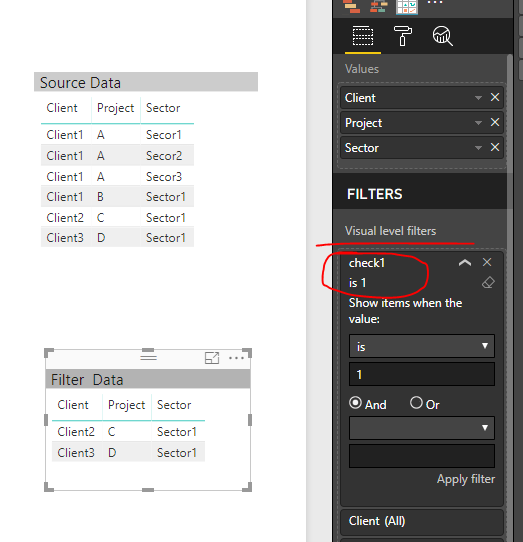Select the Secor3 cell in Source Data

coord(164,177)
